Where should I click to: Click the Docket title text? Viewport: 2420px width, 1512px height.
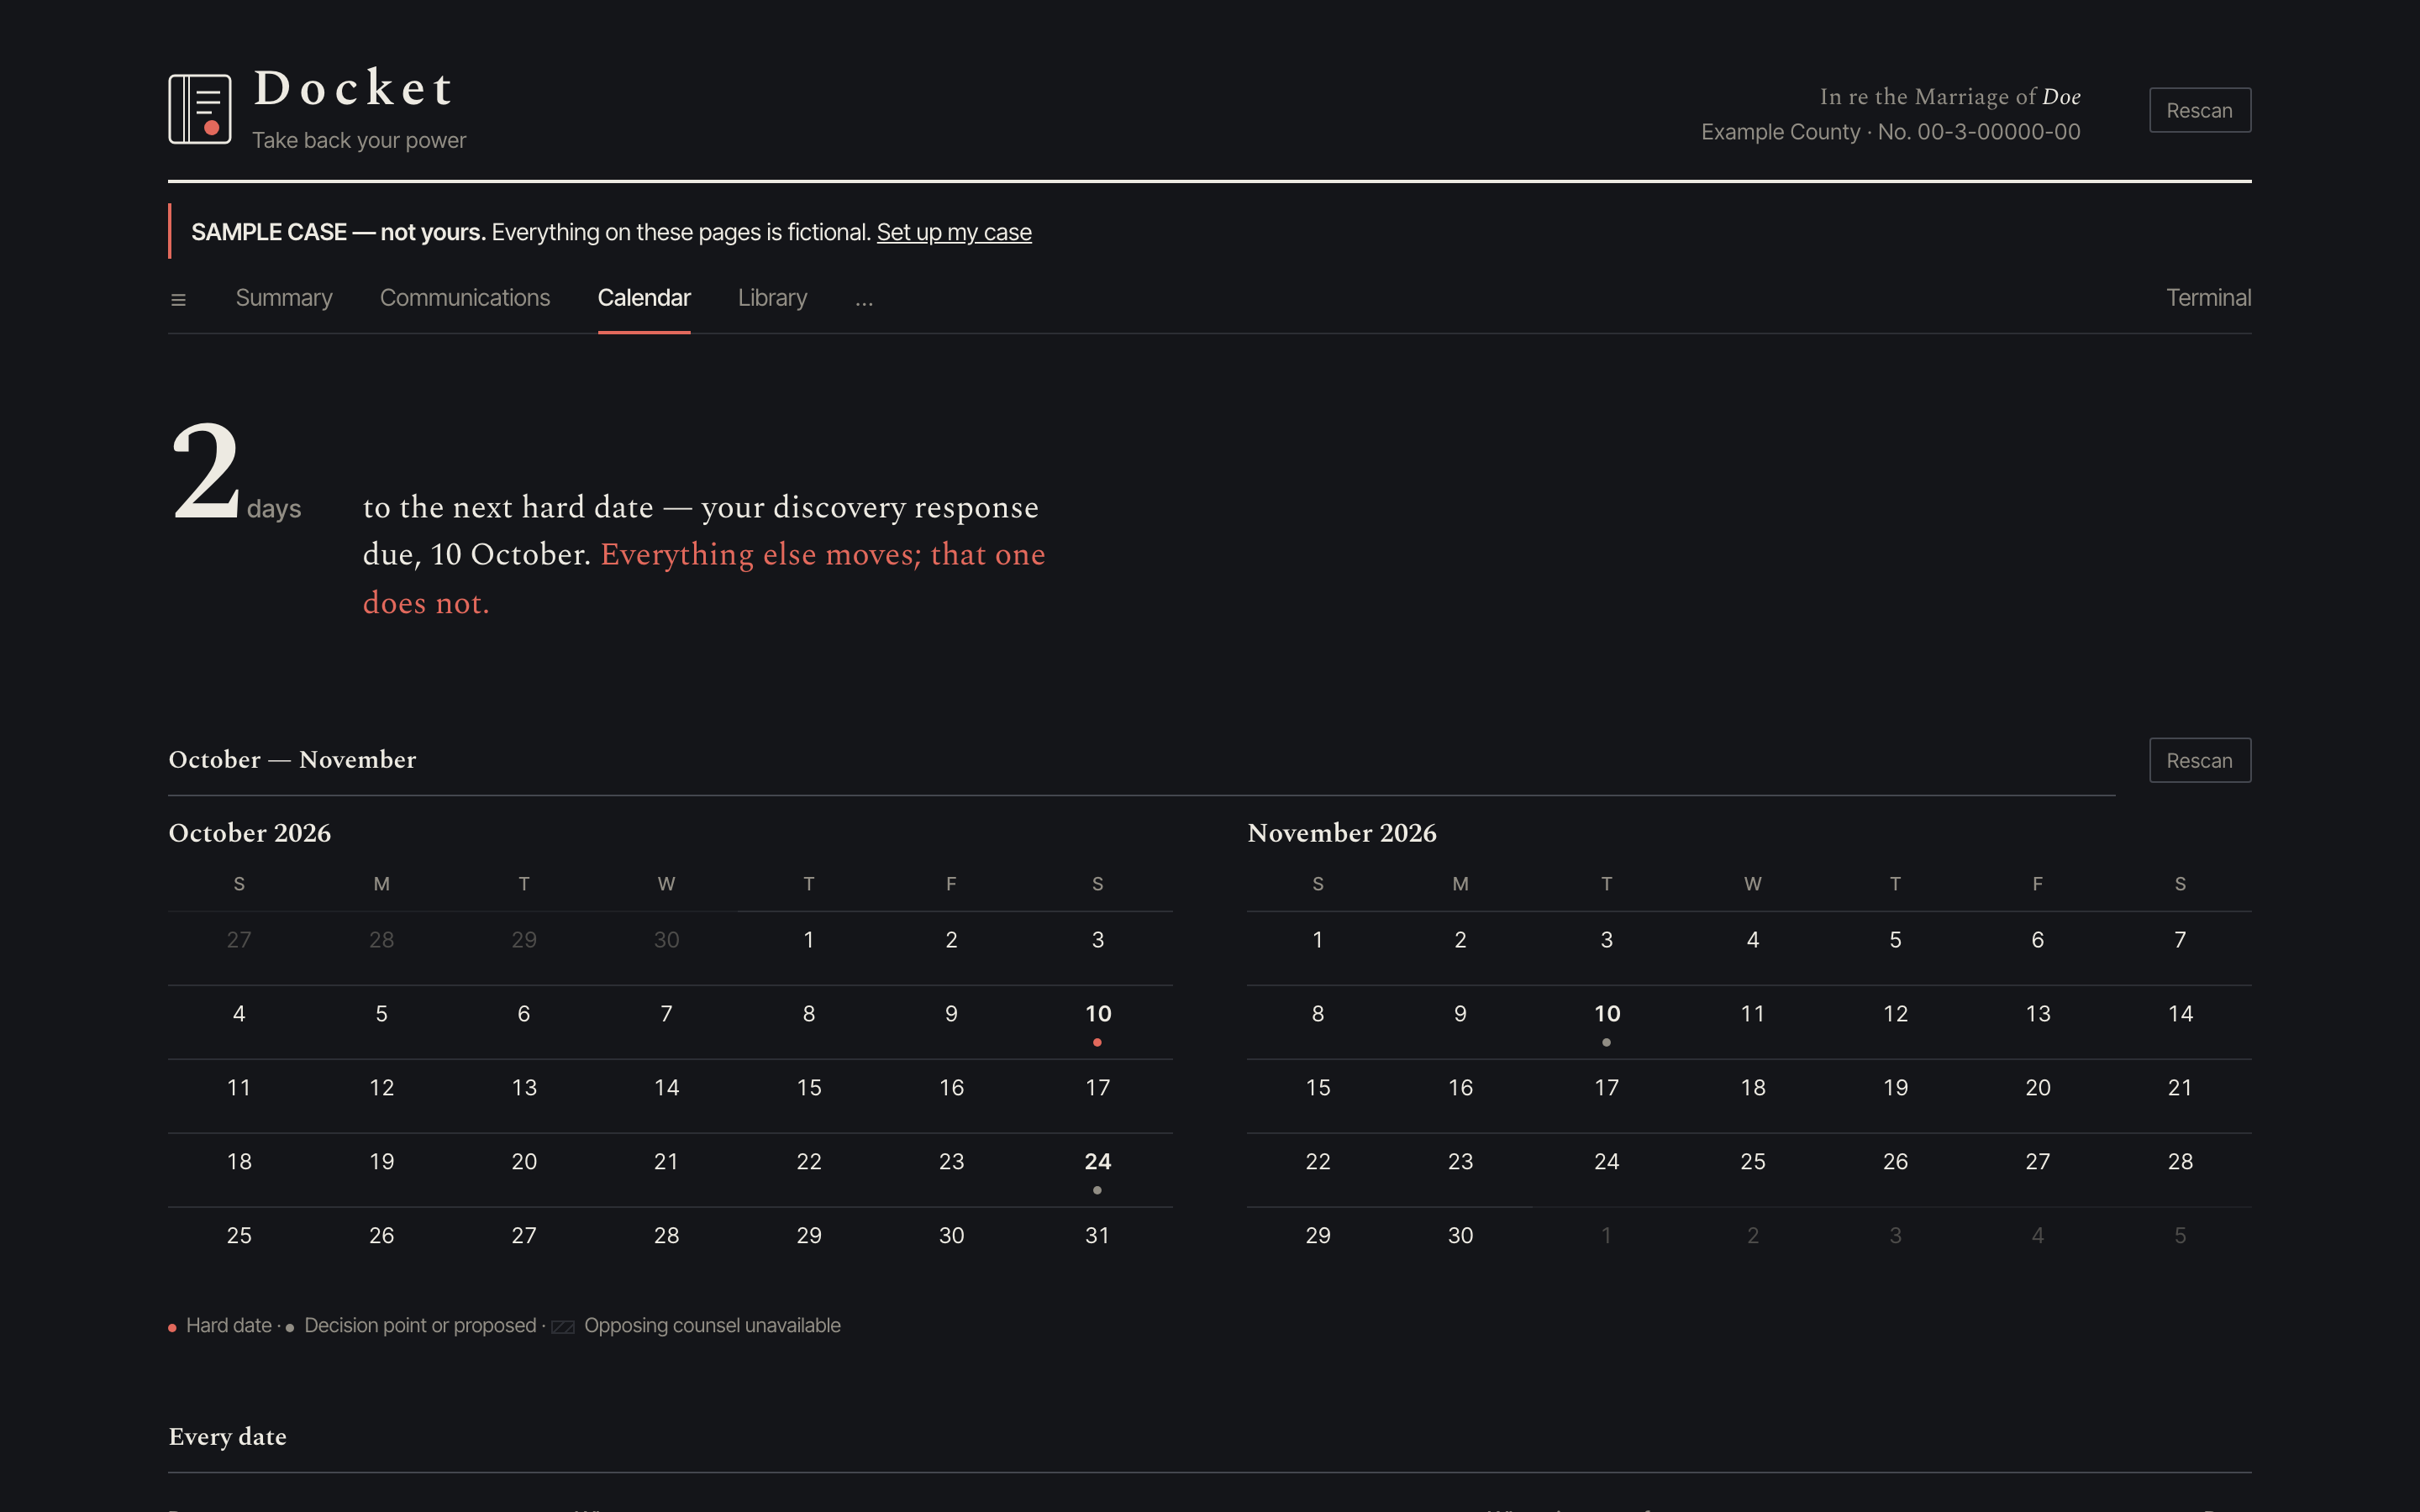[x=354, y=88]
